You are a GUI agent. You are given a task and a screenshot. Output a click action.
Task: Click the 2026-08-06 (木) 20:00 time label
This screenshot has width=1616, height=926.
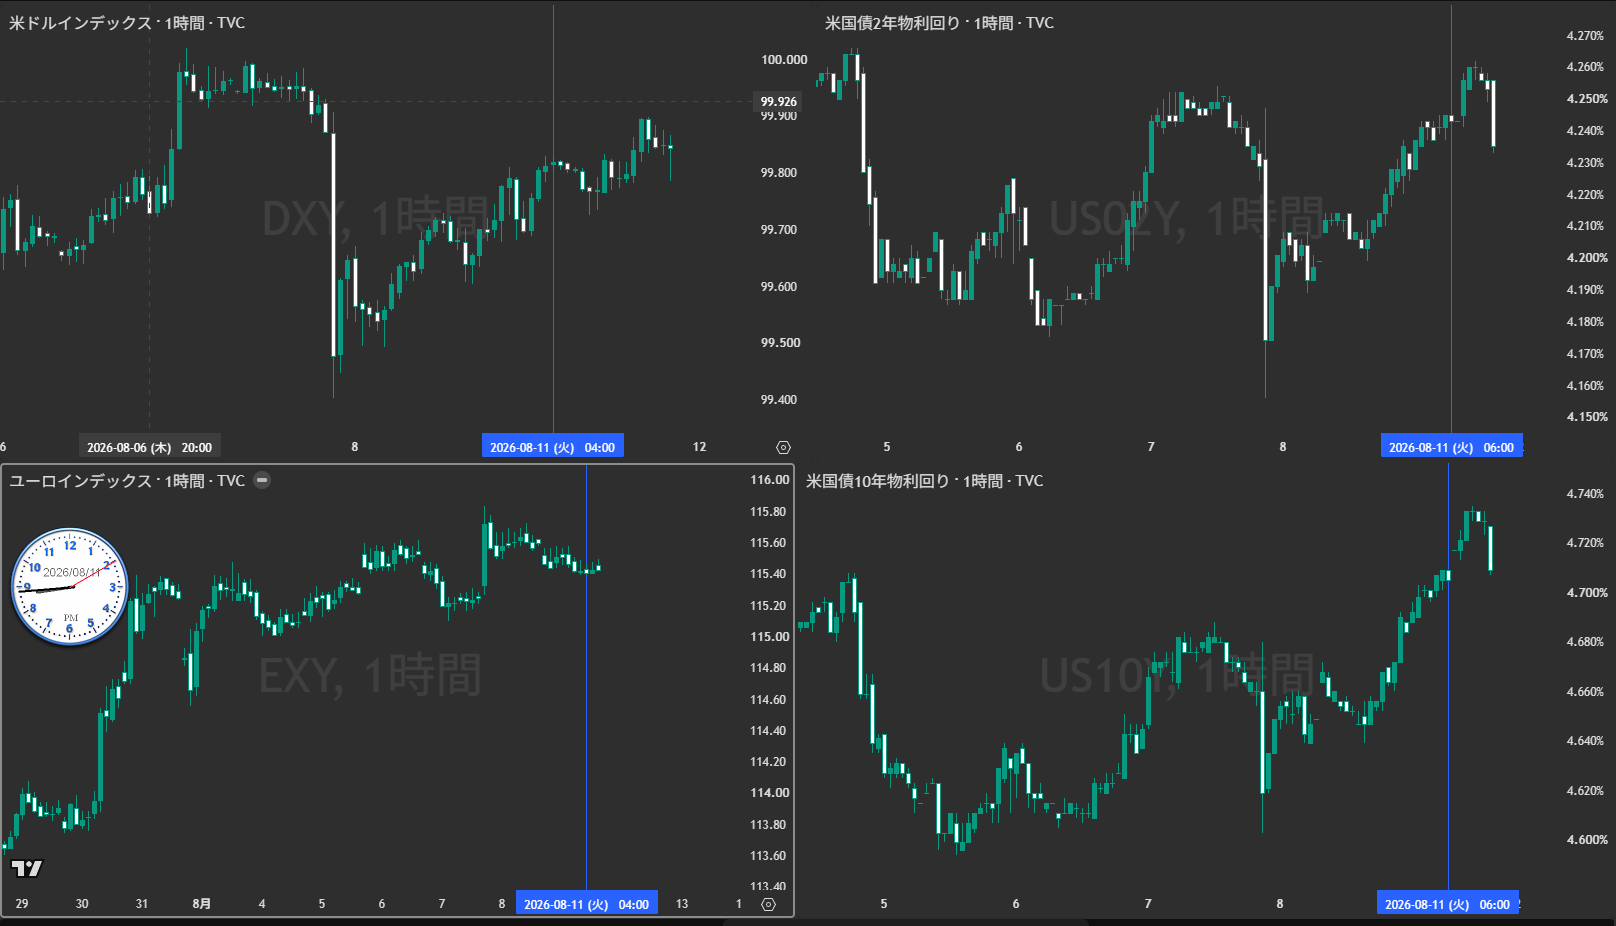(150, 447)
